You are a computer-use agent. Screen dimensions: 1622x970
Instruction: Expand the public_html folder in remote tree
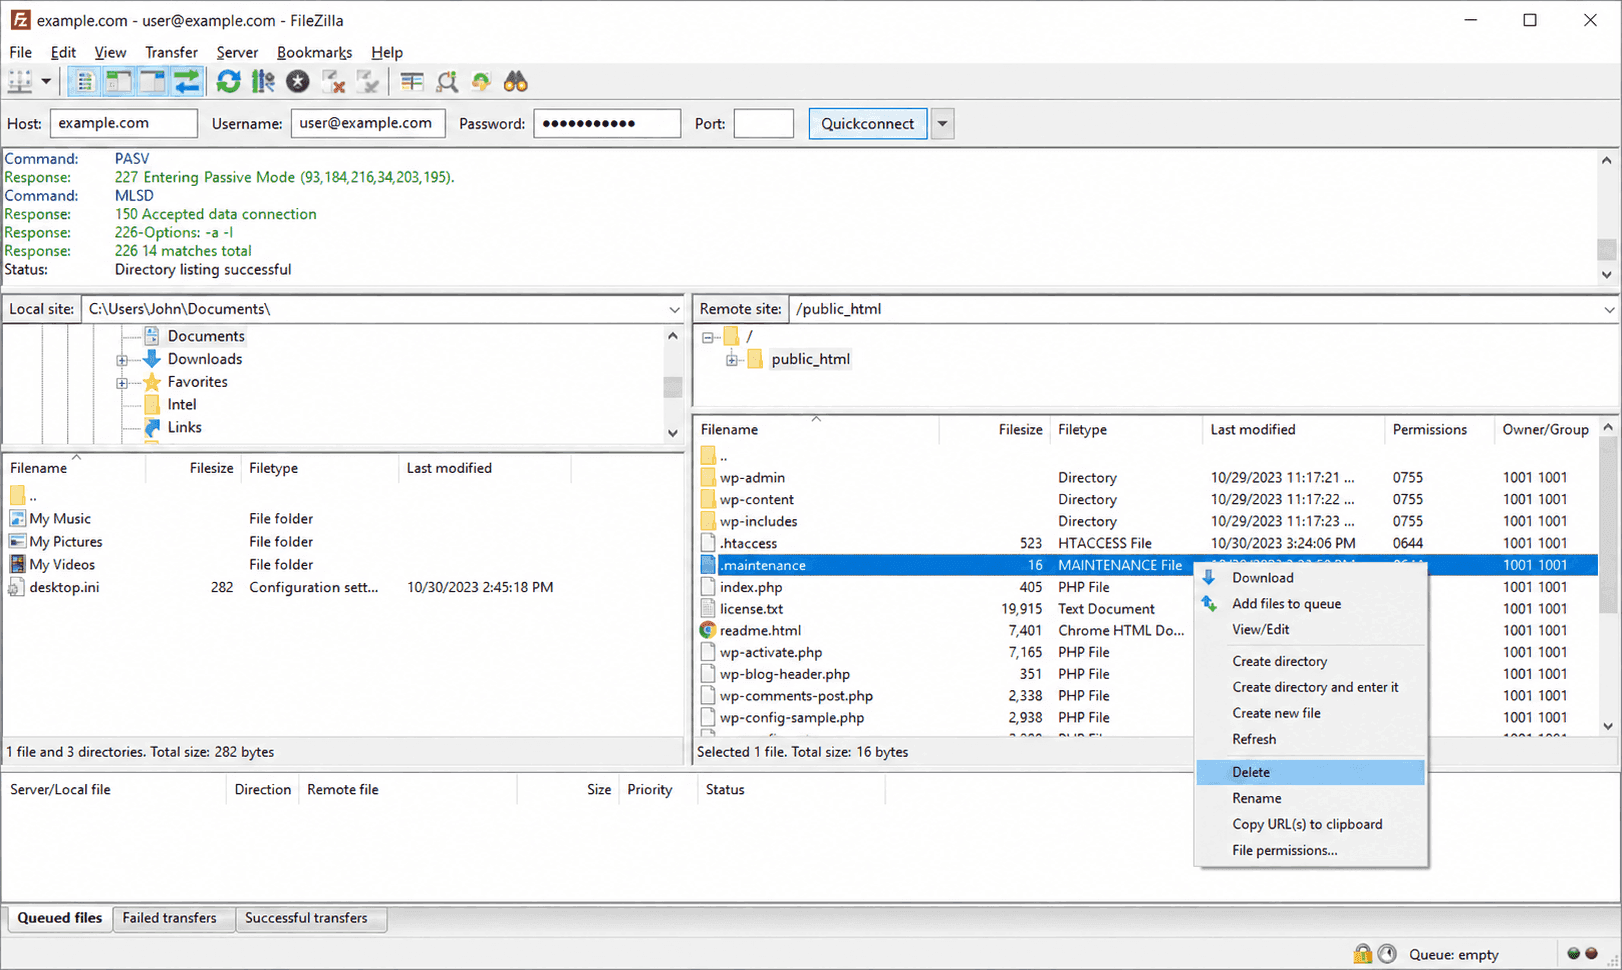(x=732, y=360)
